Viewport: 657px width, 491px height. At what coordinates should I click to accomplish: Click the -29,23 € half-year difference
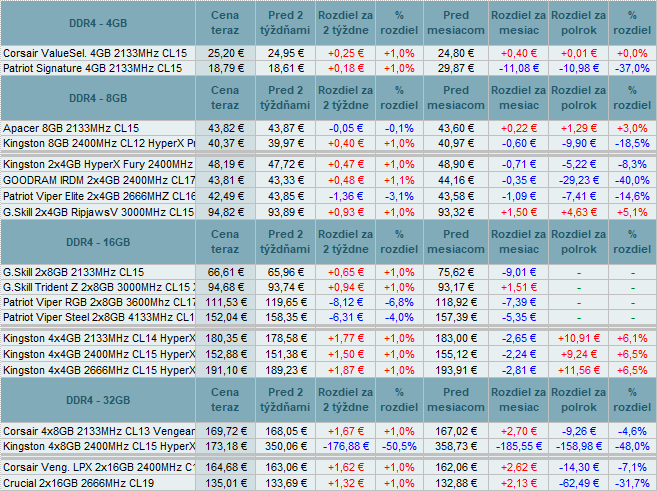pos(579,180)
